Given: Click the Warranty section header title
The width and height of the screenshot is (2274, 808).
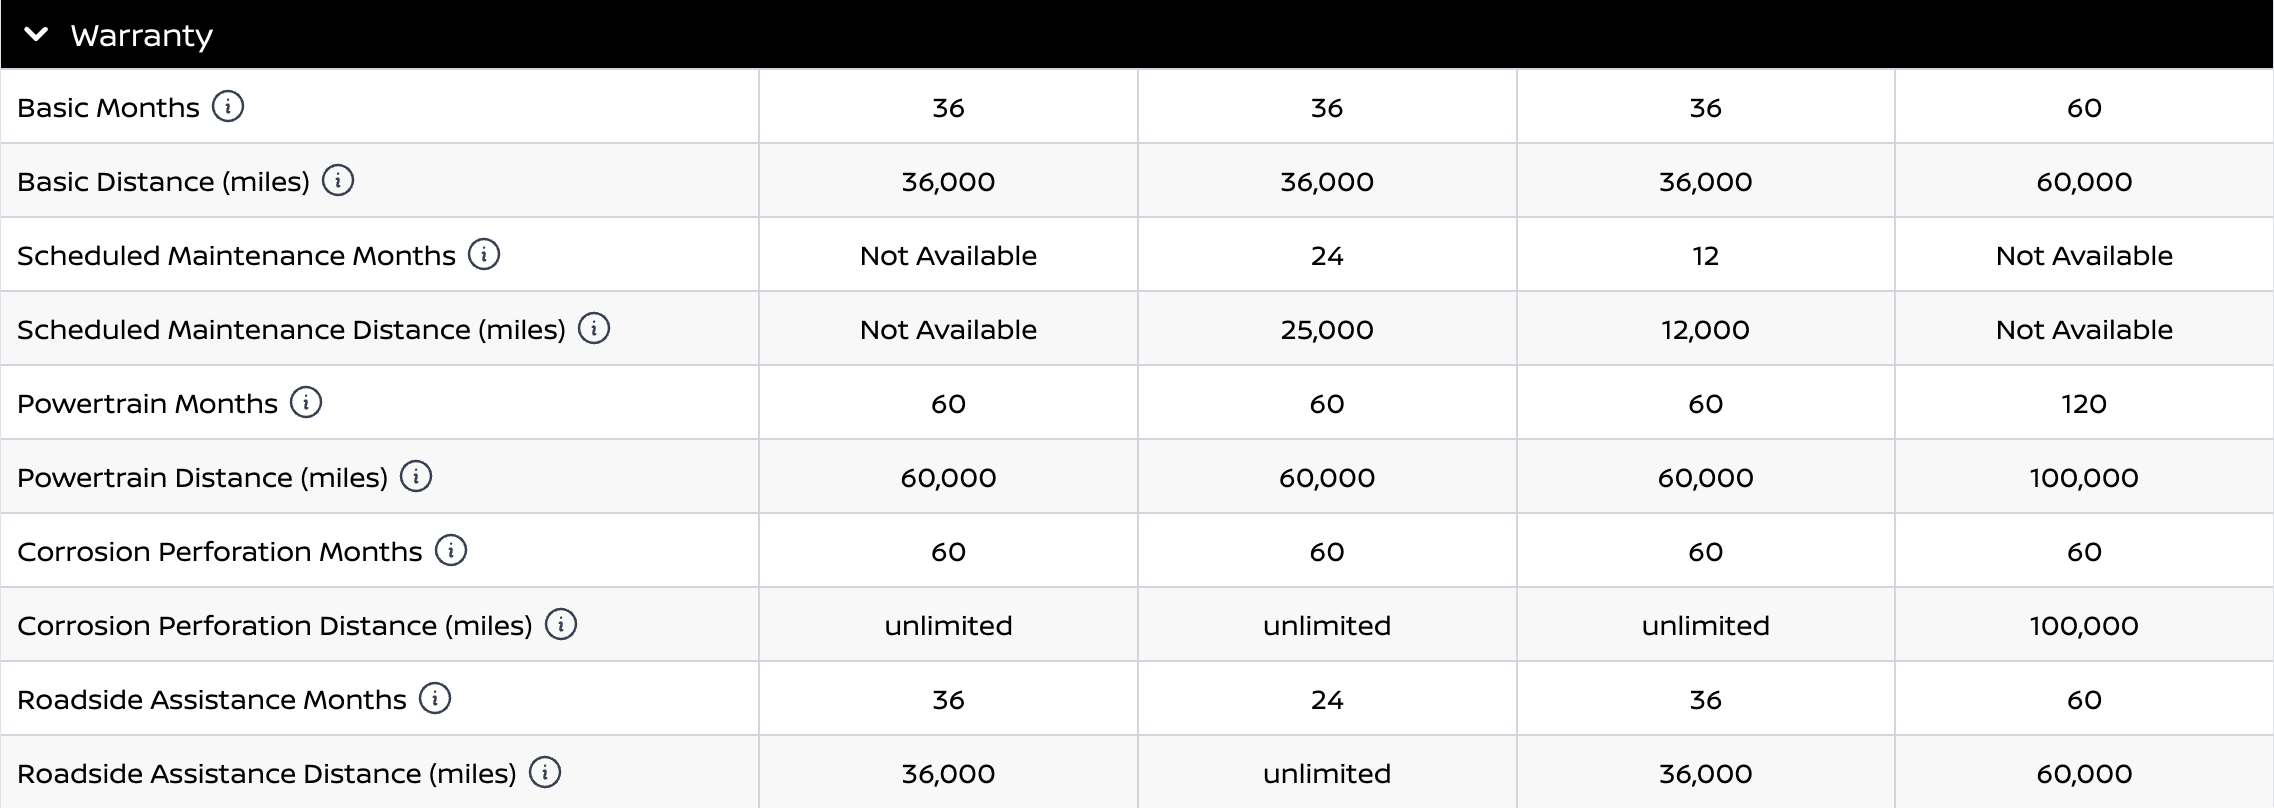Looking at the screenshot, I should point(142,36).
